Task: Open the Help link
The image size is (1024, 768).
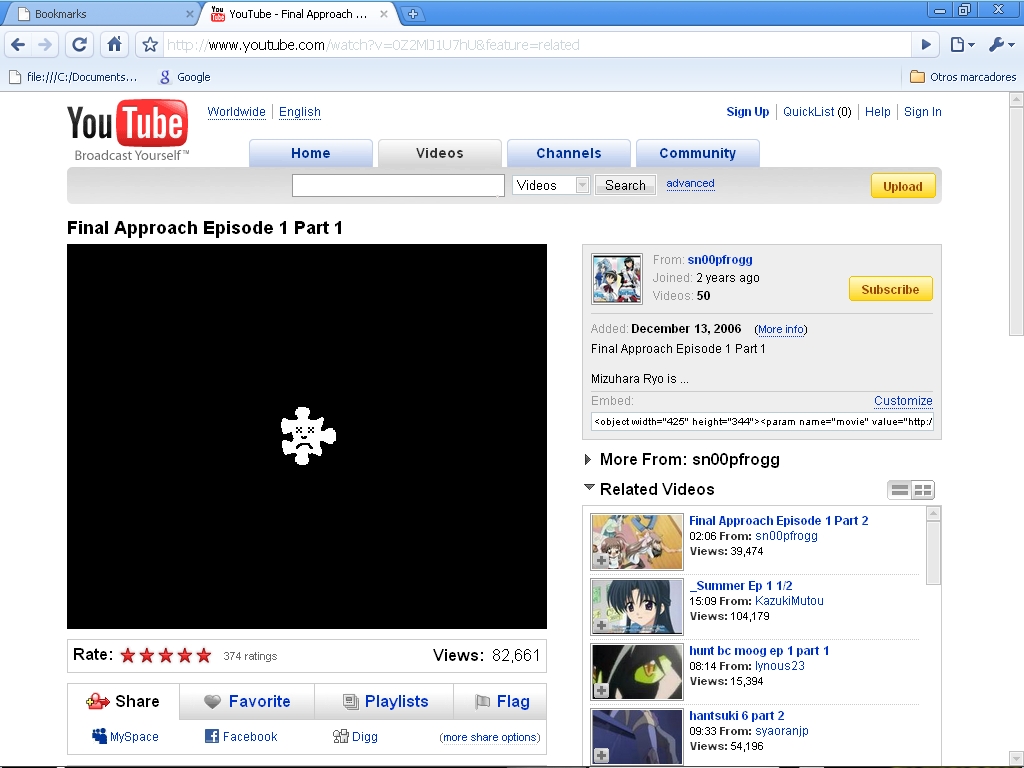Action: point(878,112)
